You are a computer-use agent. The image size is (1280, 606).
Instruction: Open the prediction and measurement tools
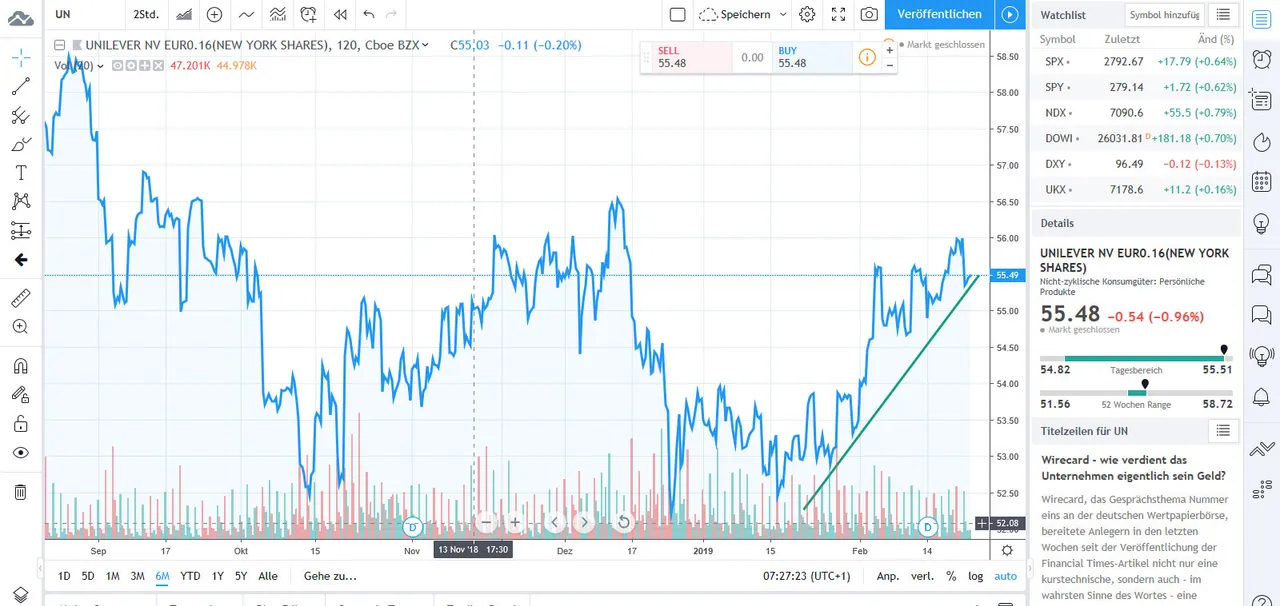(x=20, y=231)
